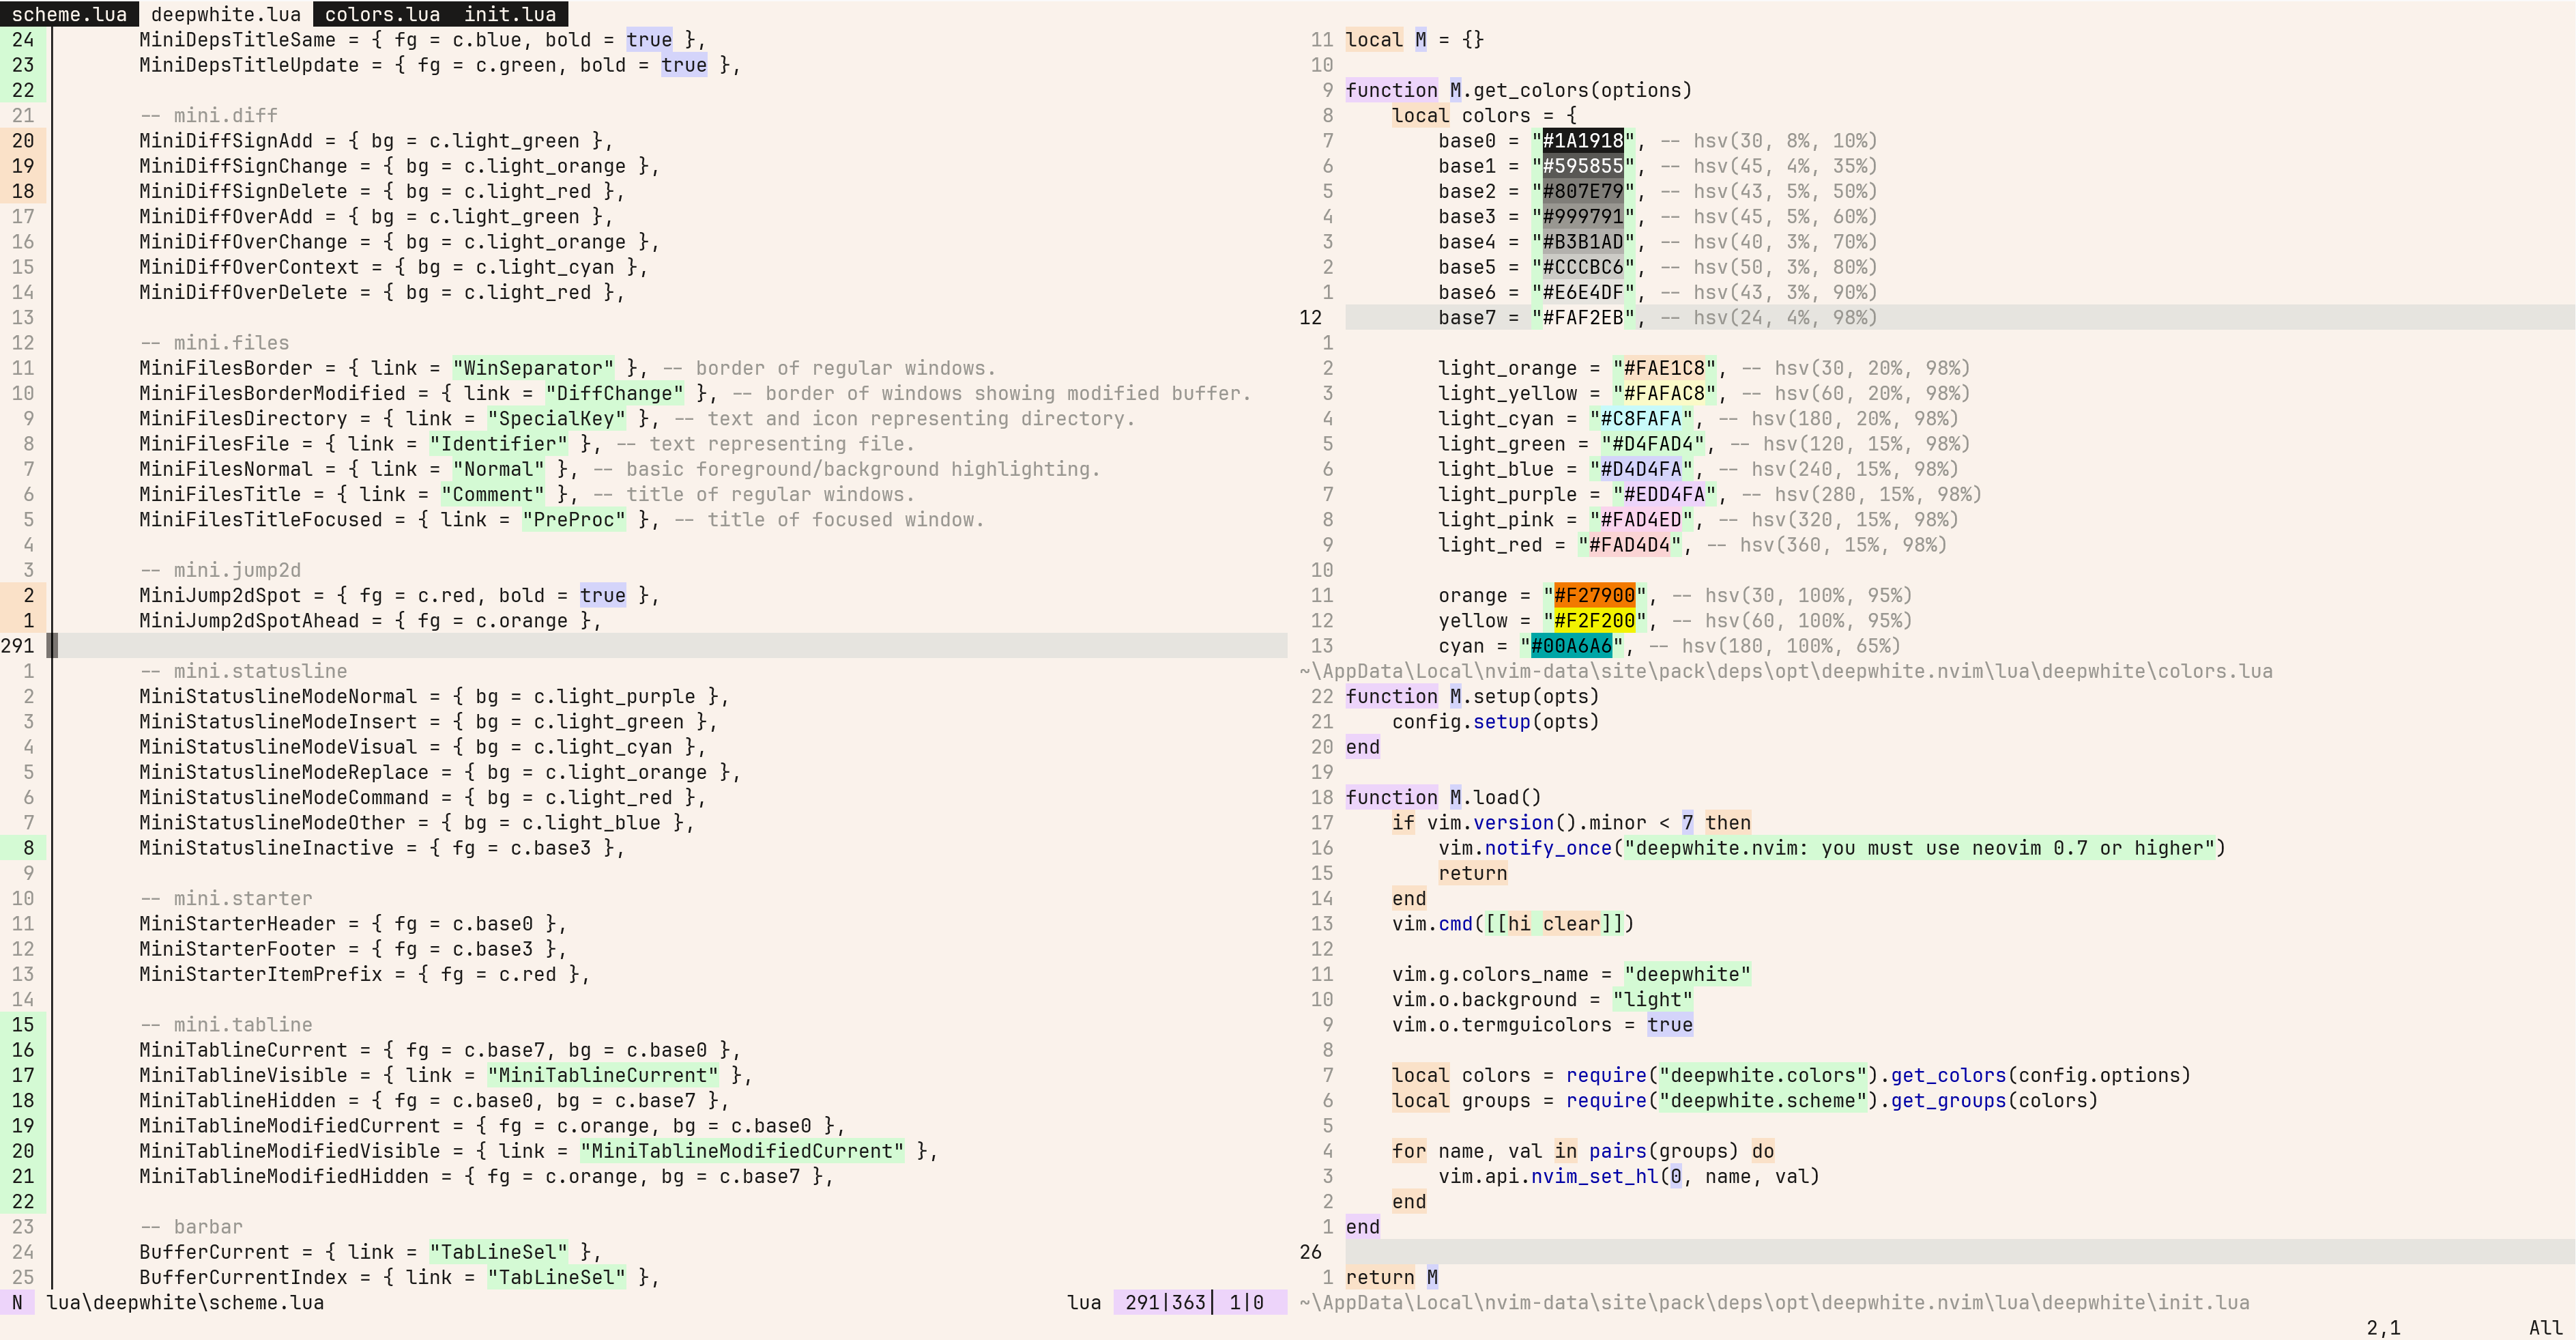Click the #F2F200 yellow color highlight

tap(1594, 620)
